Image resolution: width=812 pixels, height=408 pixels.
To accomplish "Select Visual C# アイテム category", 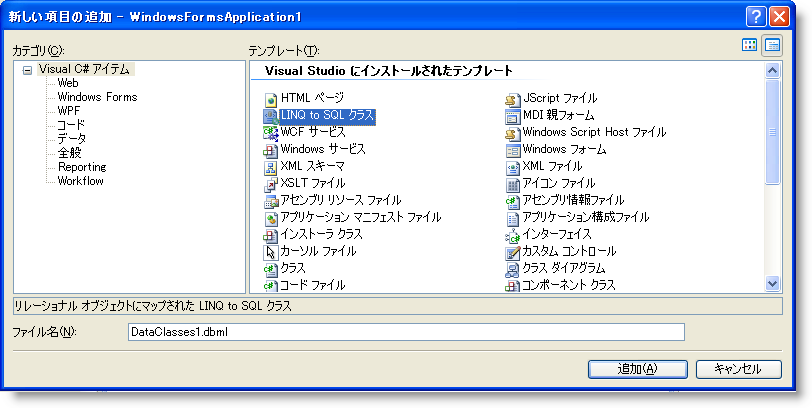I will [x=84, y=69].
